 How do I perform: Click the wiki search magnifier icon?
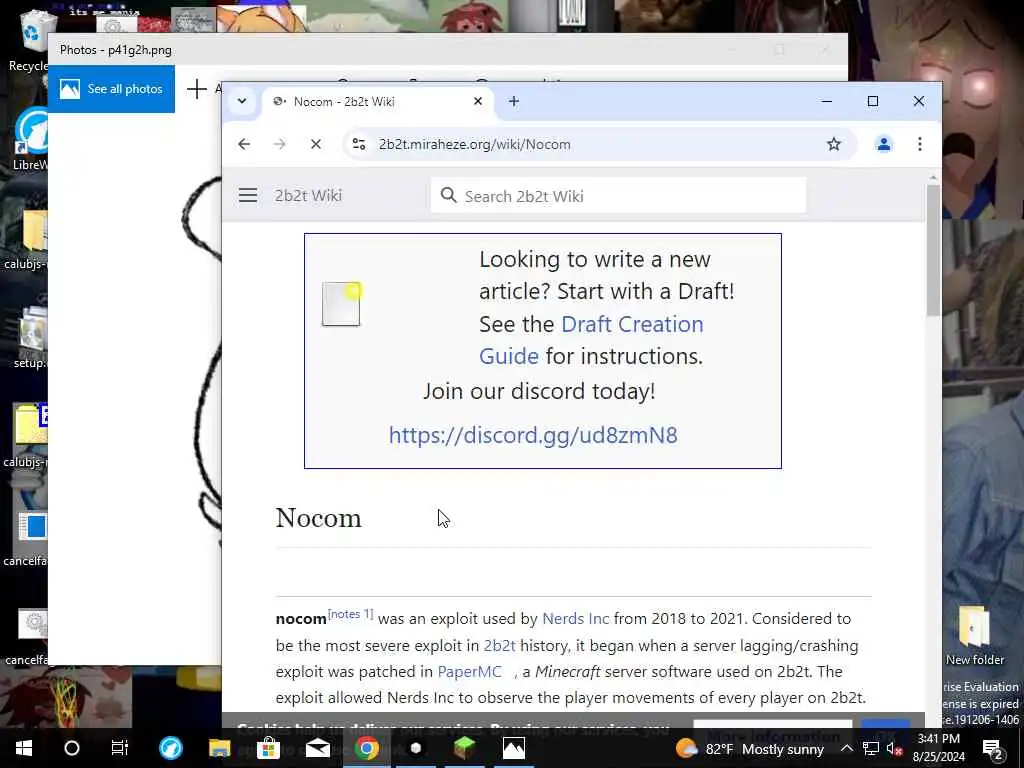pyautogui.click(x=448, y=195)
